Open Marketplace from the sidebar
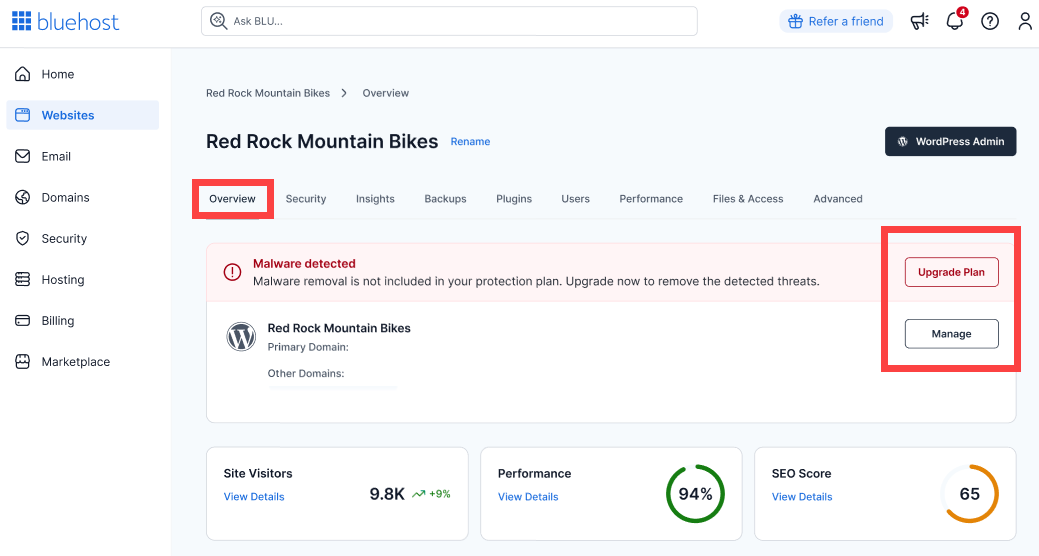The image size is (1039, 556). coord(83,361)
